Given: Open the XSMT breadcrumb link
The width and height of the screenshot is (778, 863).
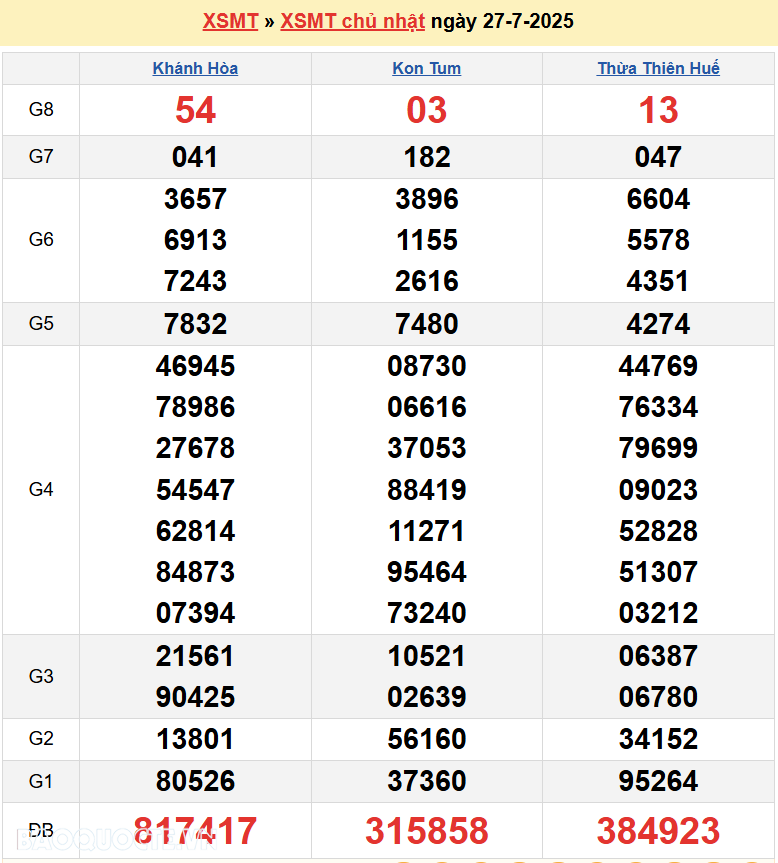Looking at the screenshot, I should [230, 21].
